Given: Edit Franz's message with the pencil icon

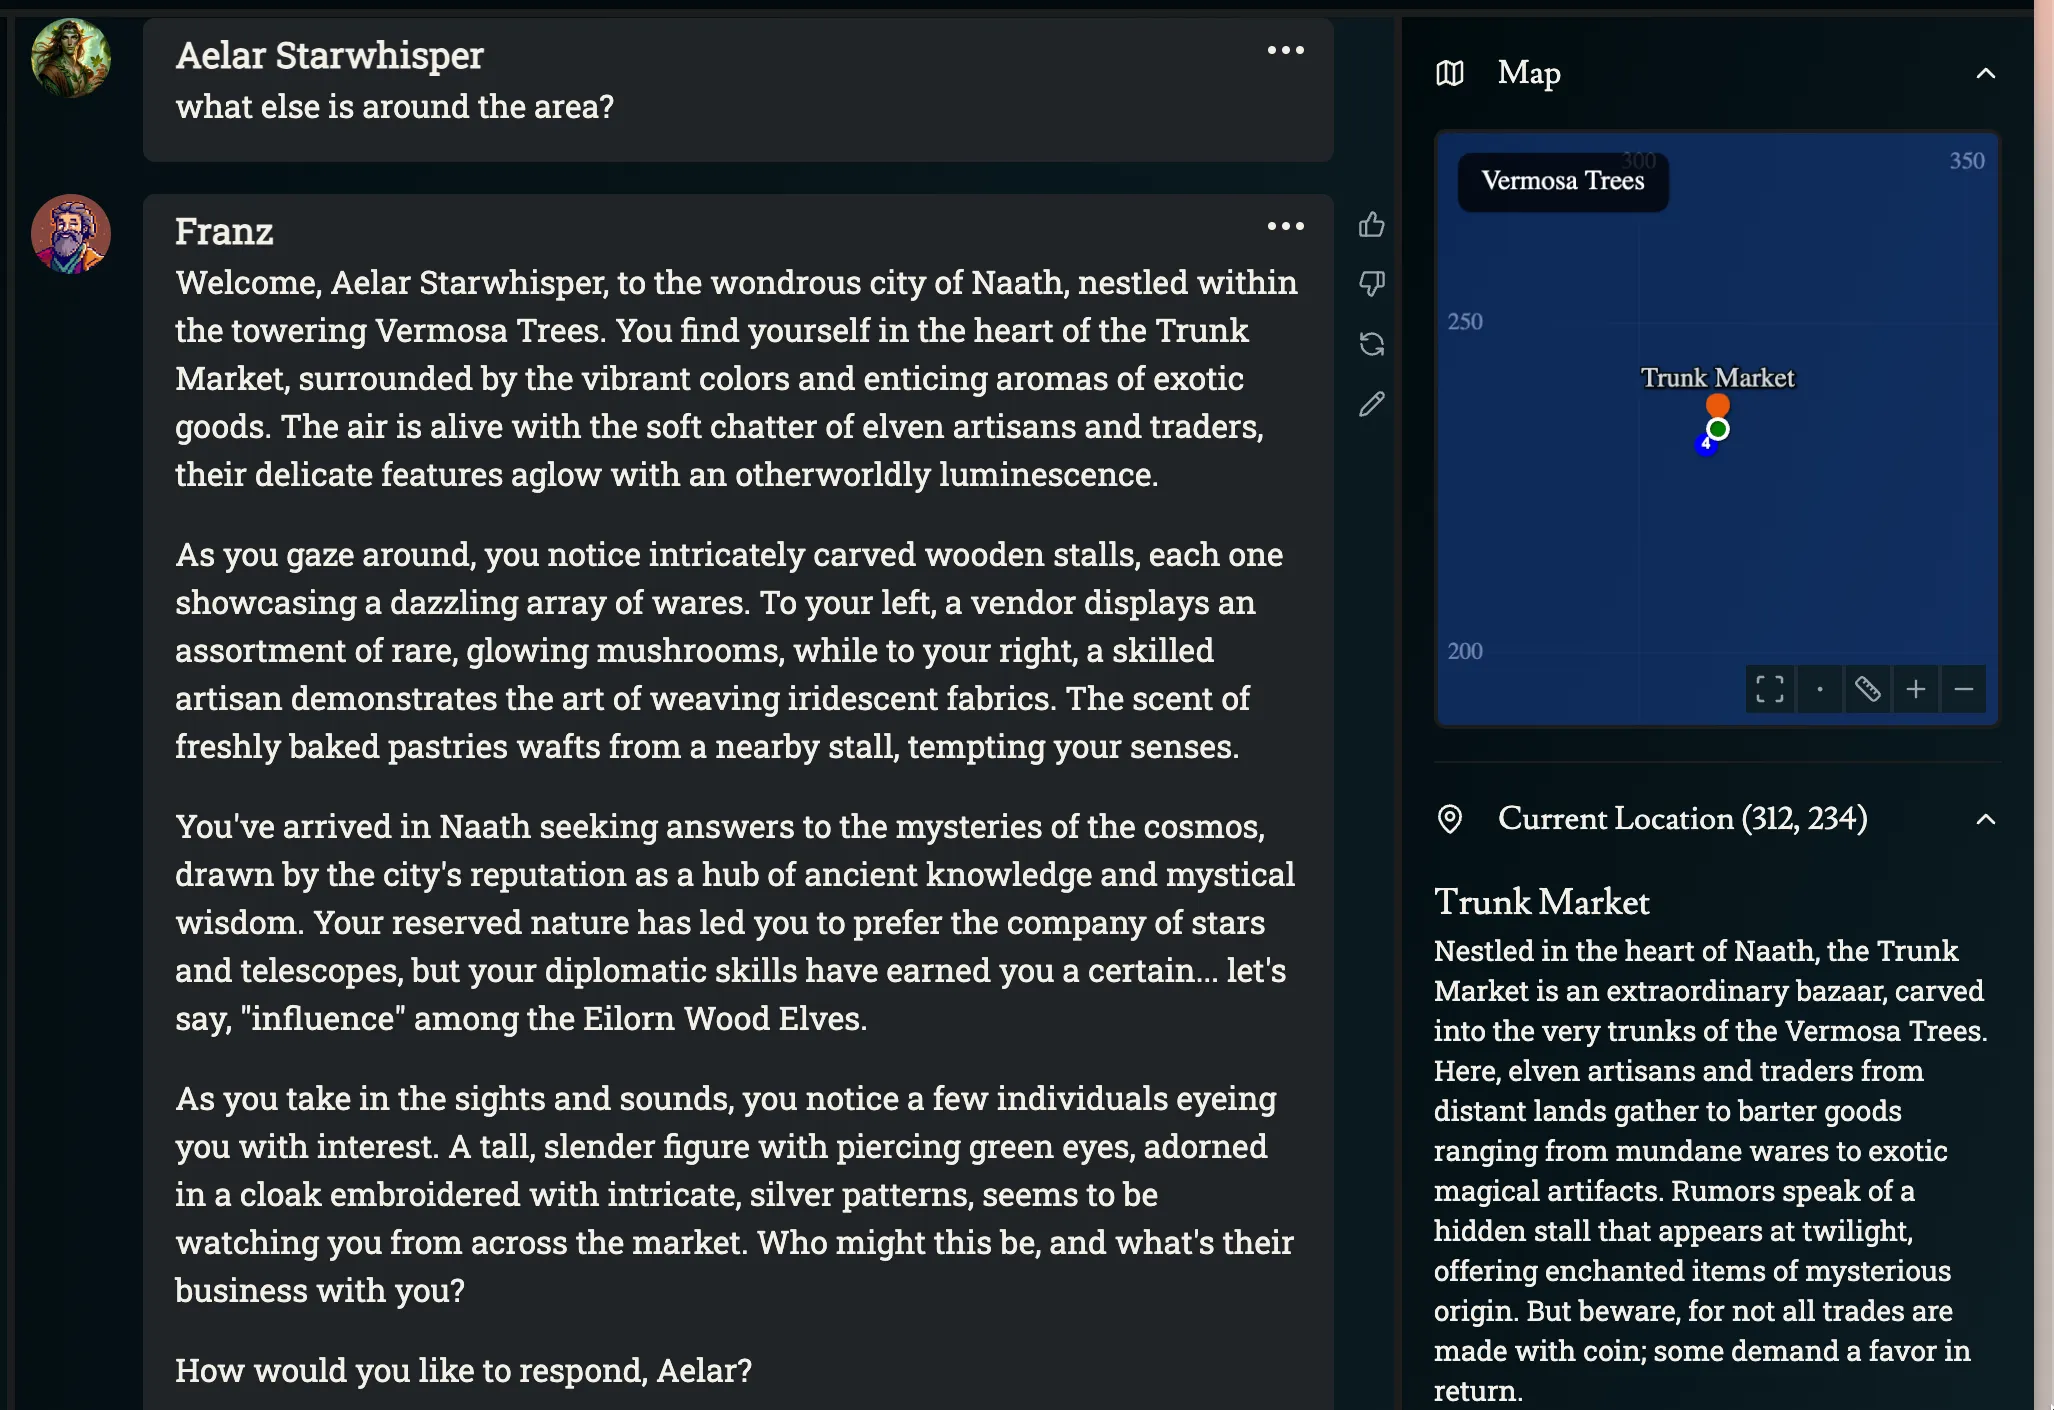Looking at the screenshot, I should click(1372, 404).
